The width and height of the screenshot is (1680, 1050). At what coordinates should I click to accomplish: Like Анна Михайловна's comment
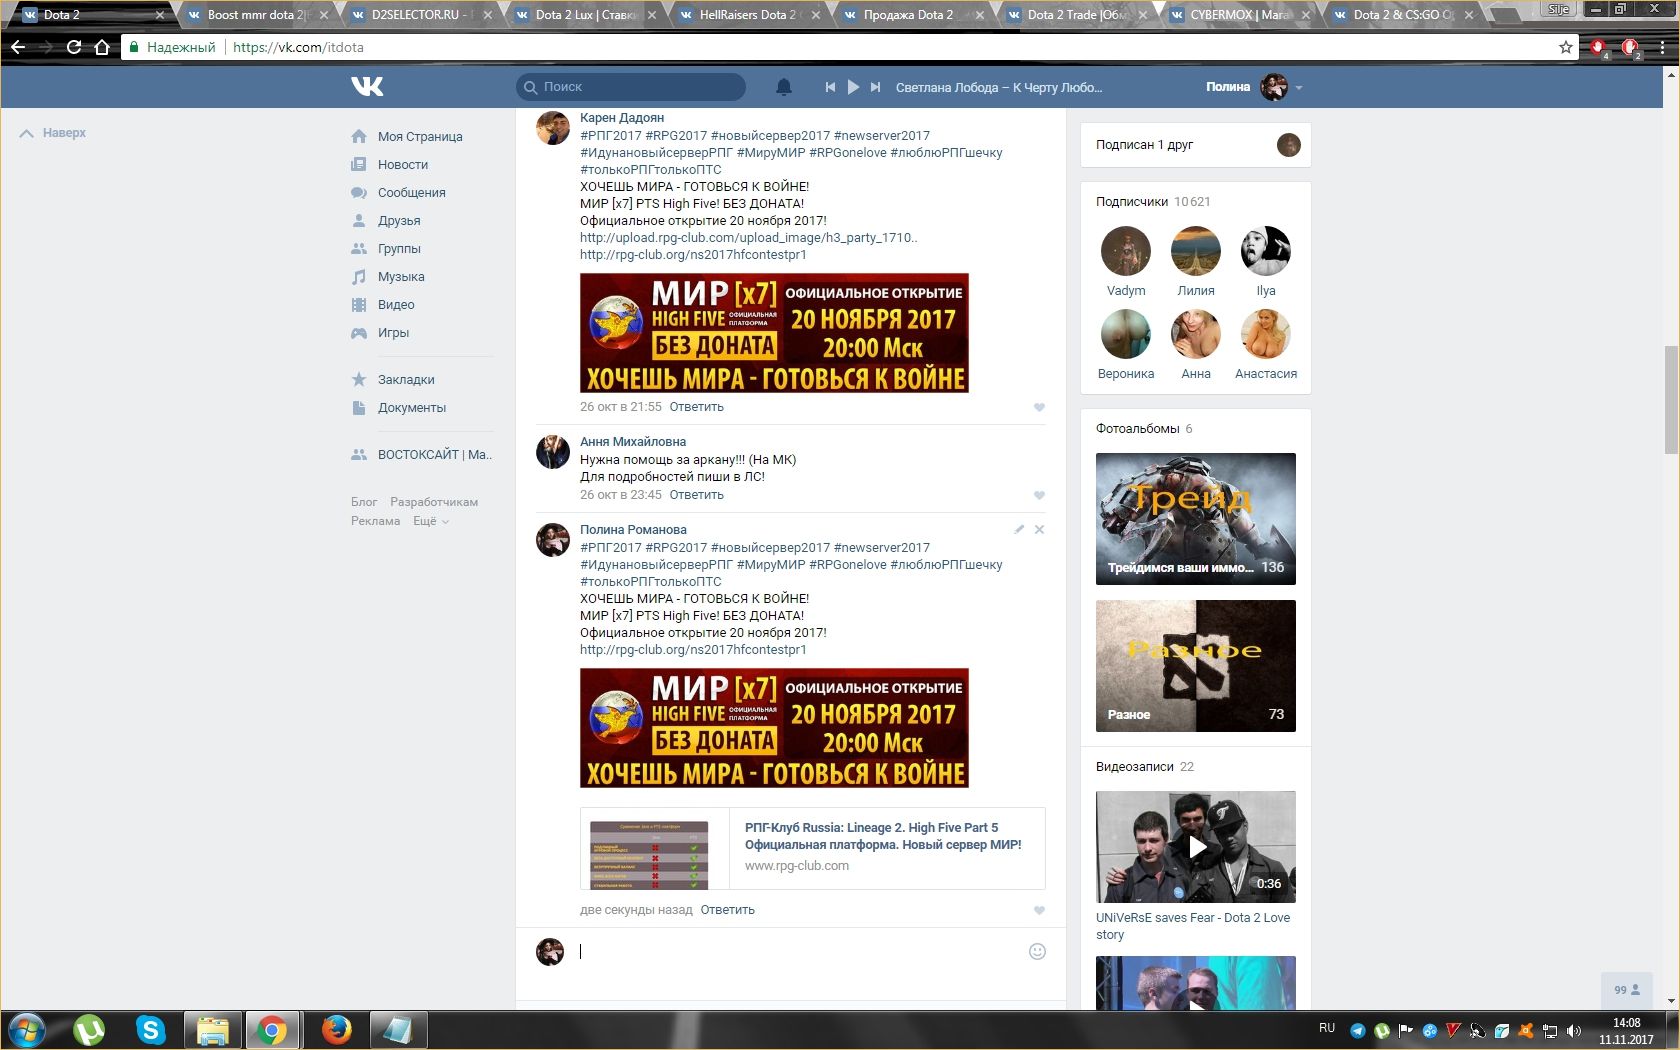[1039, 495]
